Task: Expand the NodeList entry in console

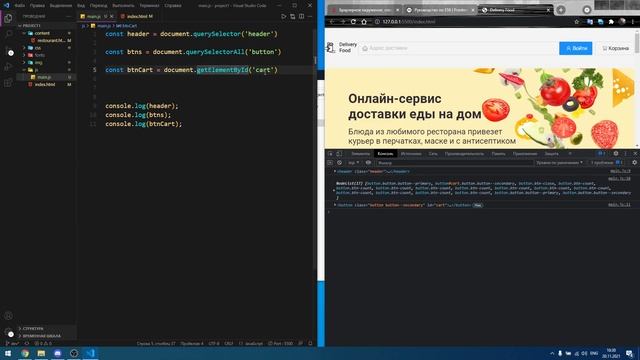Action: [334, 190]
